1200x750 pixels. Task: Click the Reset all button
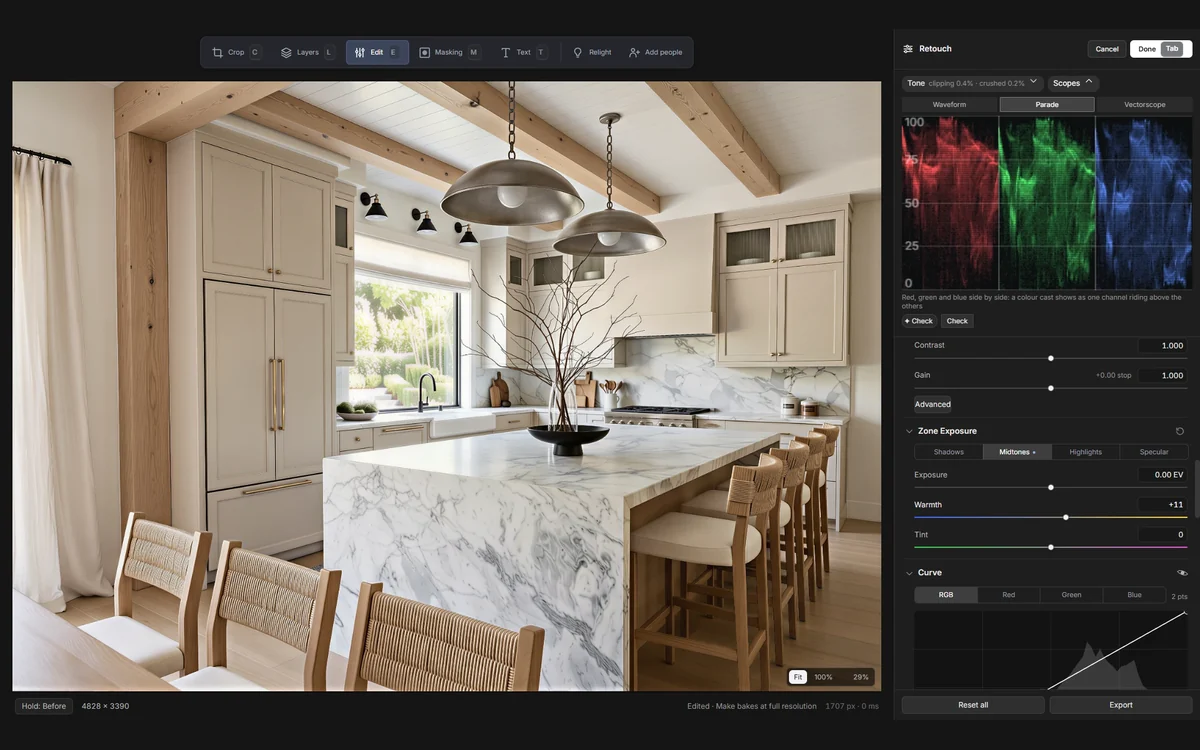point(973,705)
